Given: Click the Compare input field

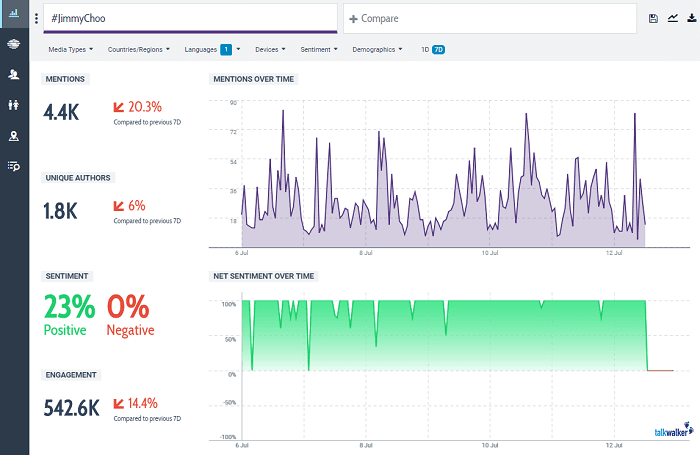Looking at the screenshot, I should (x=489, y=19).
